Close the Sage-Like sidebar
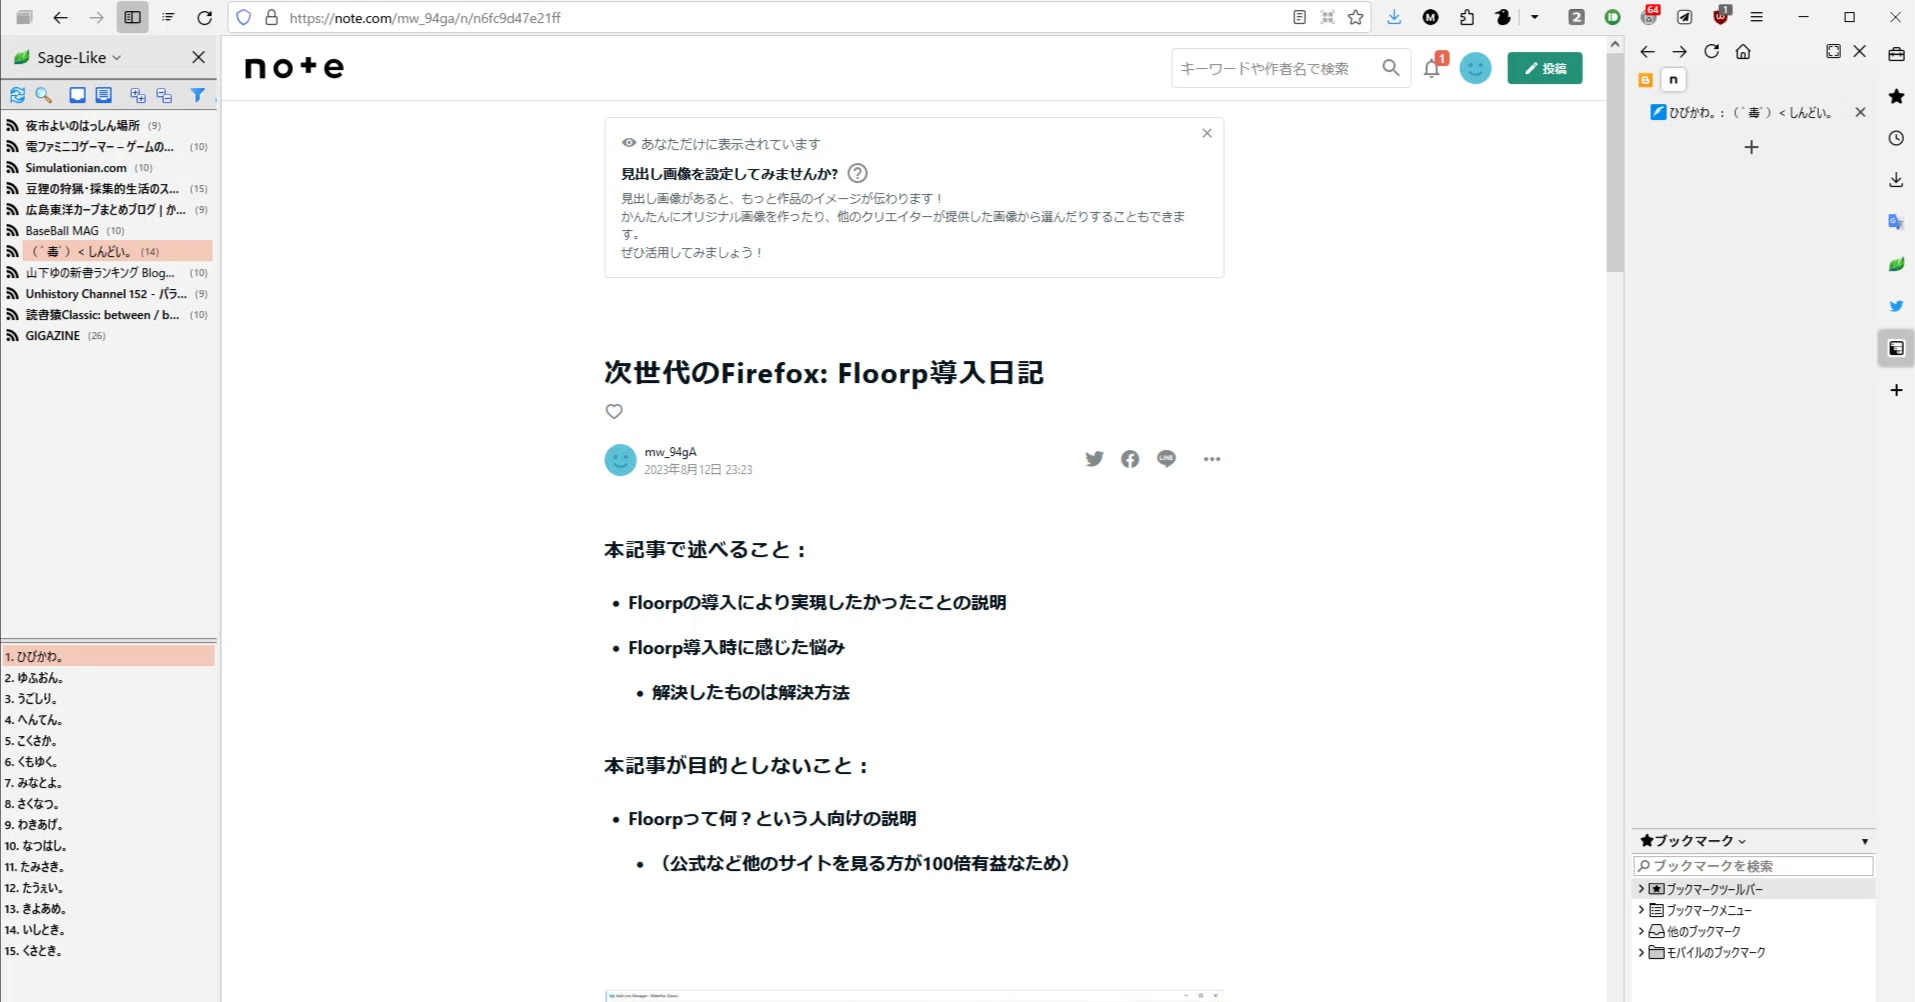The image size is (1915, 1002). coord(198,57)
